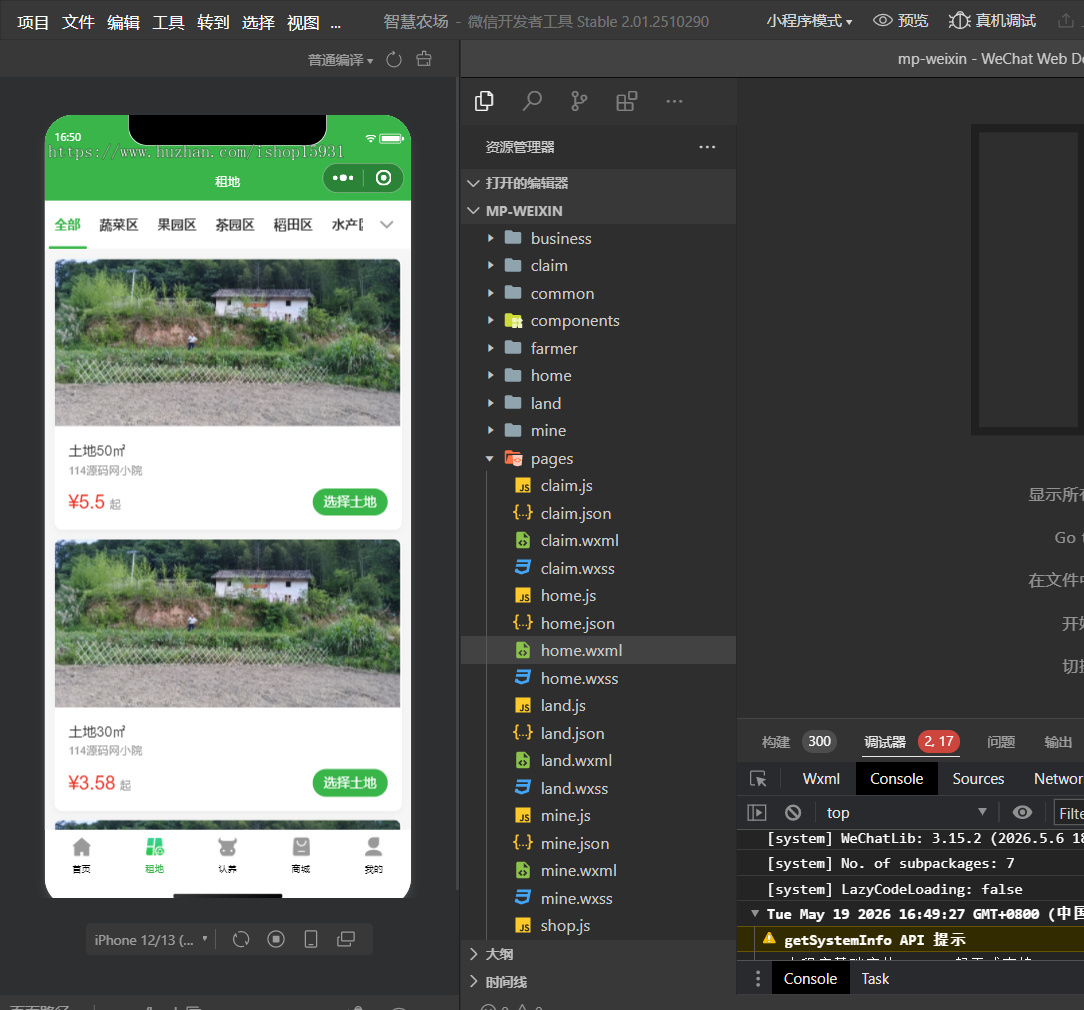Close mini program via capsule circle button
The height and width of the screenshot is (1010, 1084).
[x=383, y=178]
